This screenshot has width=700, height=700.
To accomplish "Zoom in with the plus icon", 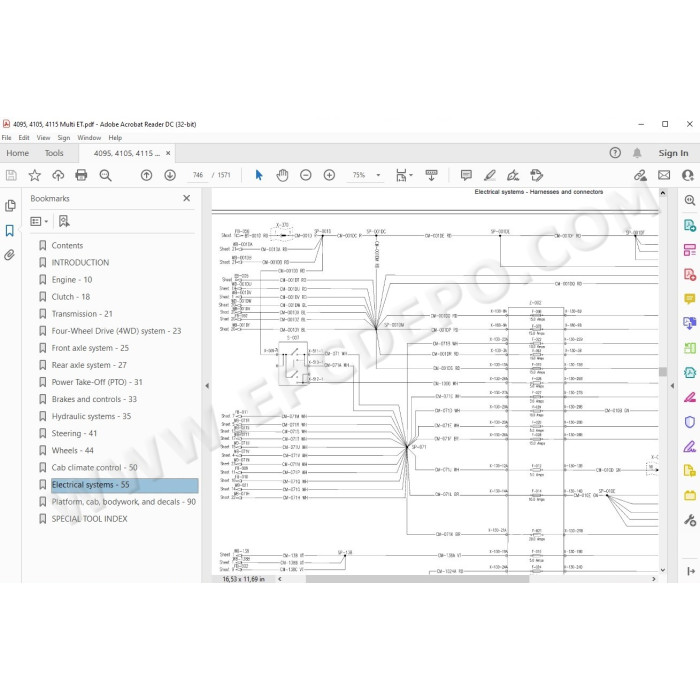I will (x=329, y=175).
